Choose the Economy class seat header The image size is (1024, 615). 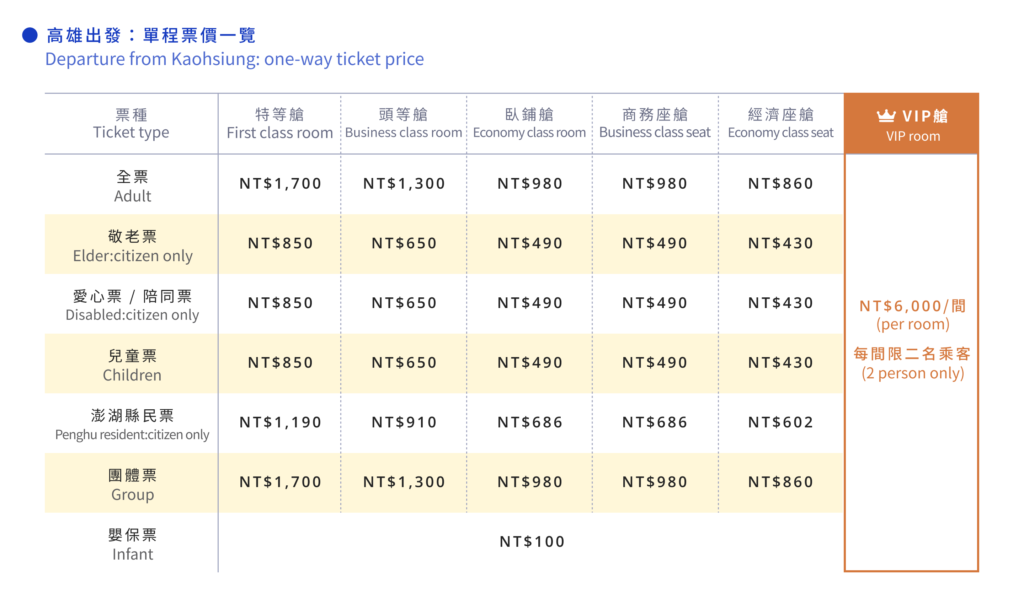pyautogui.click(x=780, y=124)
